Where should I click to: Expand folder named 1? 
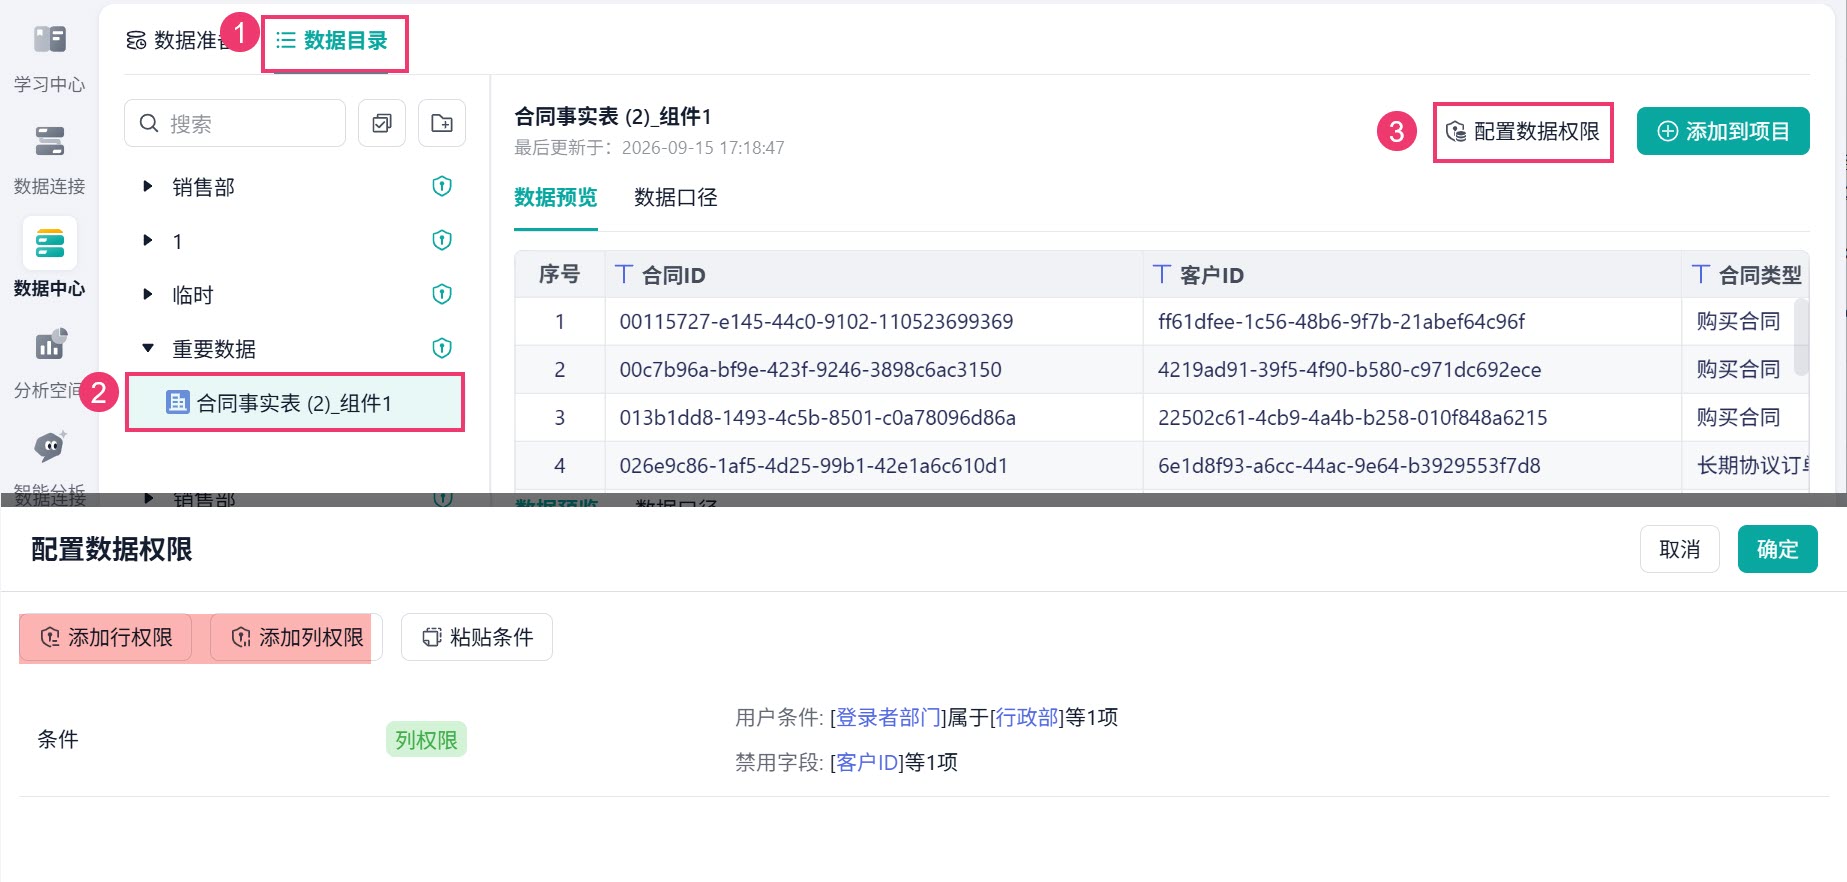coord(148,240)
